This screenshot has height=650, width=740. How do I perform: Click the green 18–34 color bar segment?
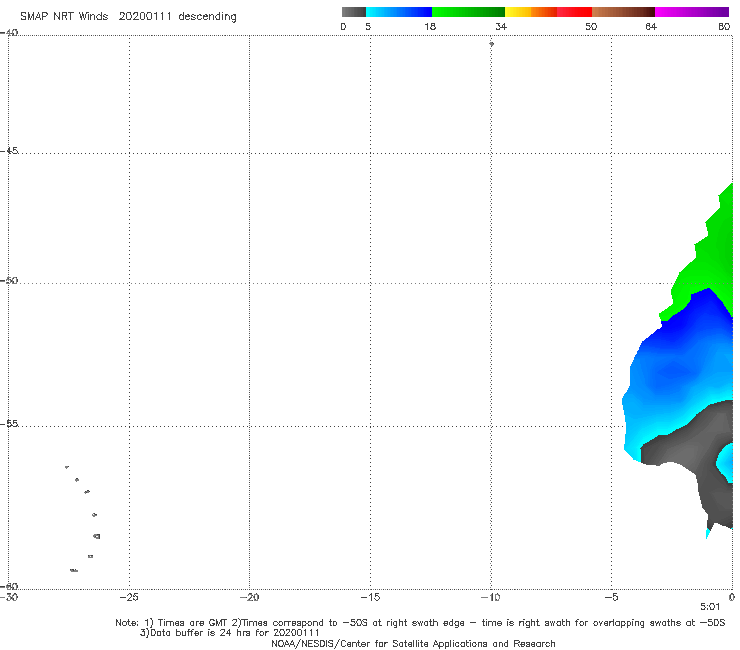click(468, 12)
